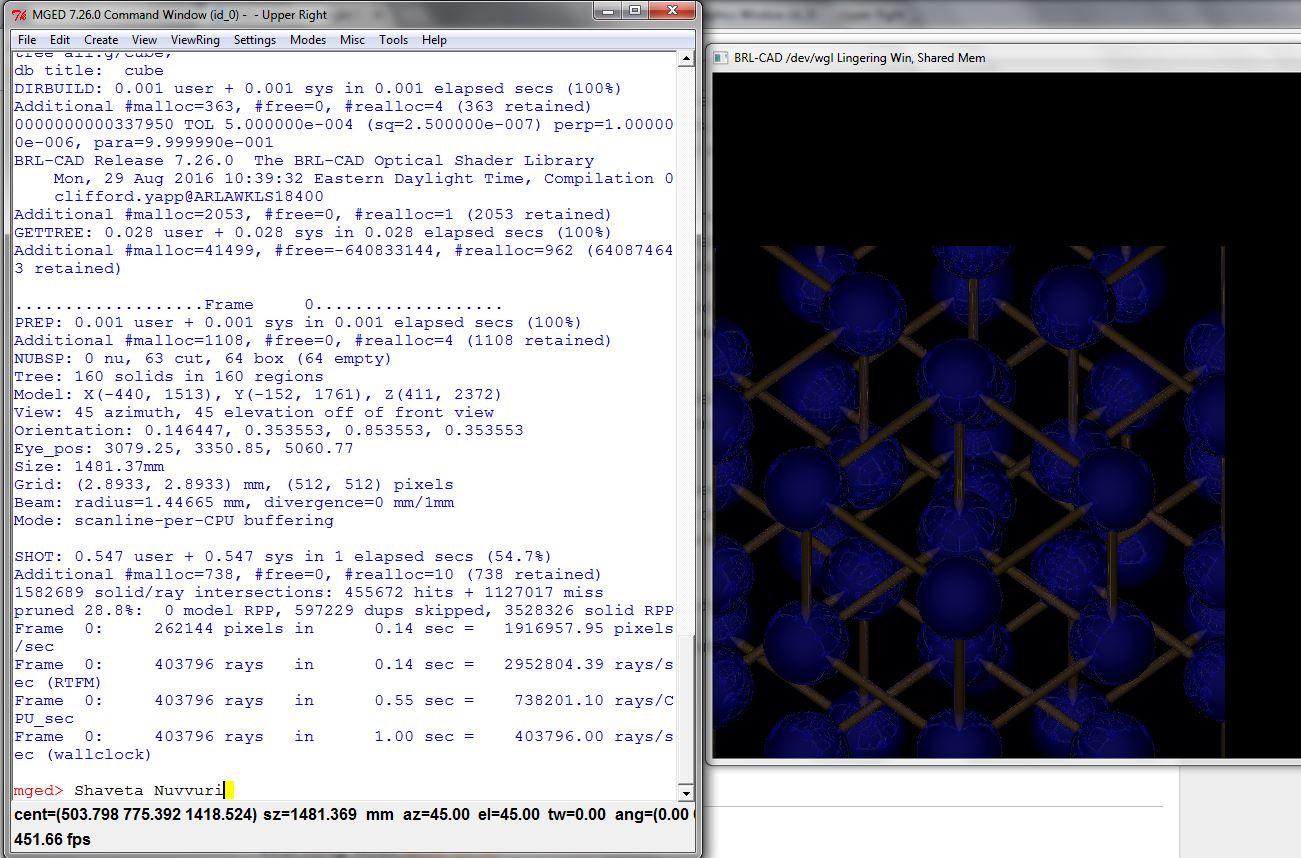The image size is (1301, 858).
Task: Click the 'BRL-CAD Release 7.26.0' line
Action: pos(304,161)
